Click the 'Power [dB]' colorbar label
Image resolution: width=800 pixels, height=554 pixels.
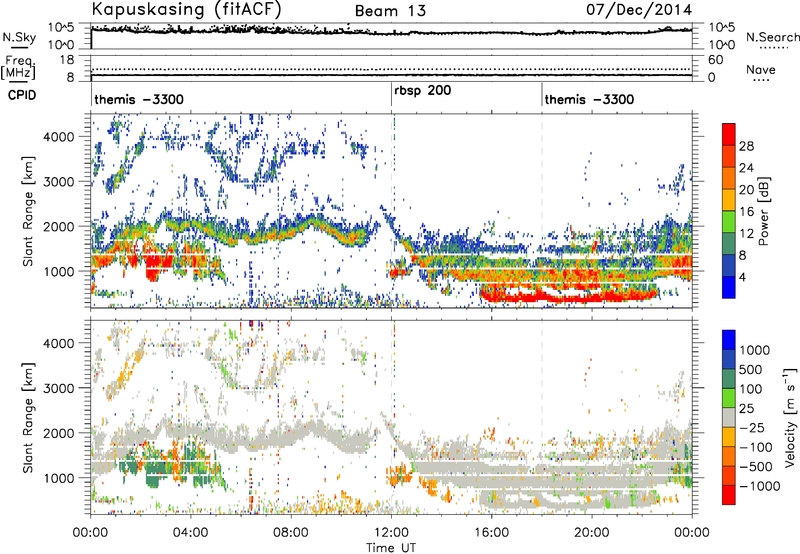[x=764, y=211]
